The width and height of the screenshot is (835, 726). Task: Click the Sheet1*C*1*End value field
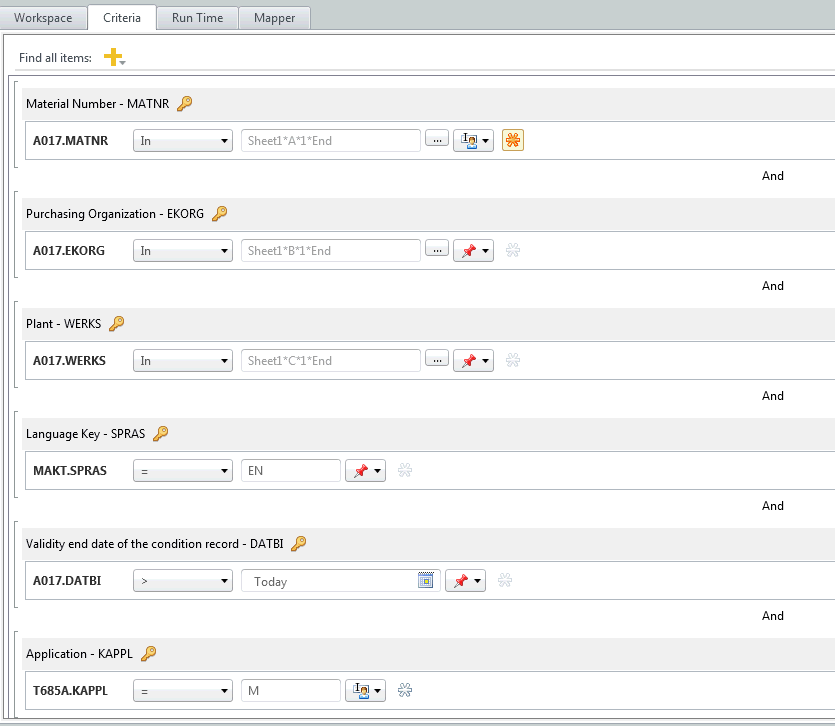coord(331,361)
